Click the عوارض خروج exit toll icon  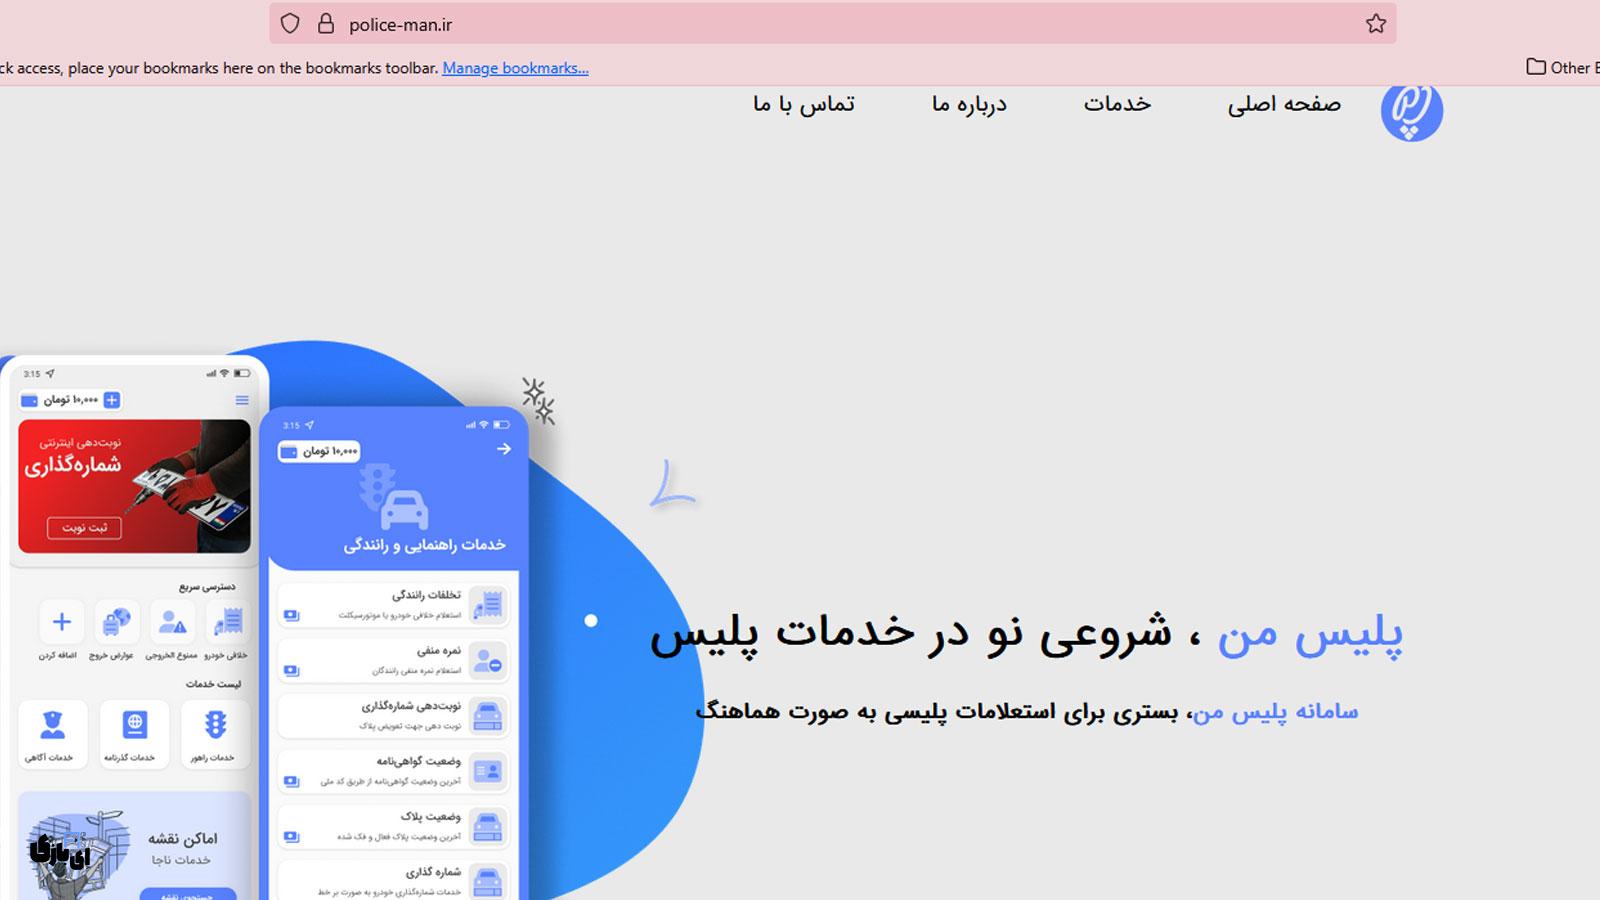pos(117,620)
